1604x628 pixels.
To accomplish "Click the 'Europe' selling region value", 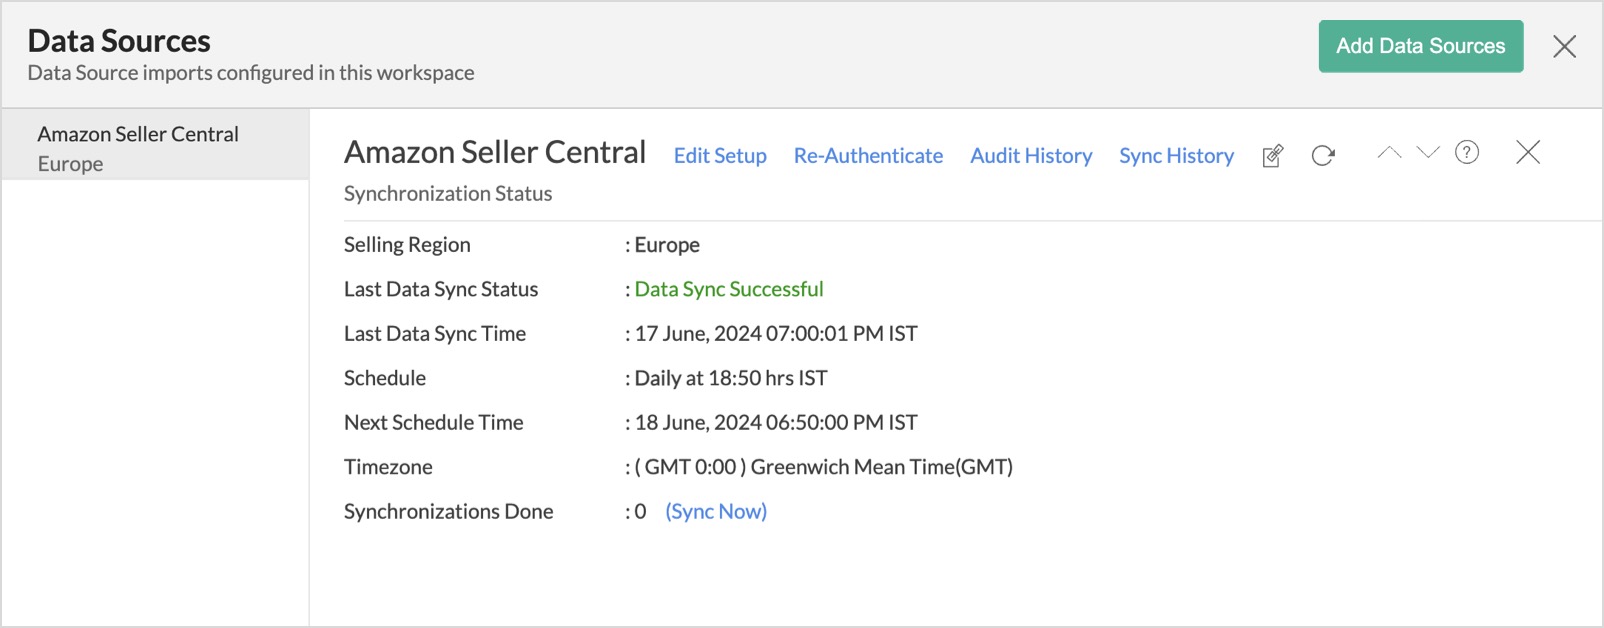I will (x=667, y=245).
